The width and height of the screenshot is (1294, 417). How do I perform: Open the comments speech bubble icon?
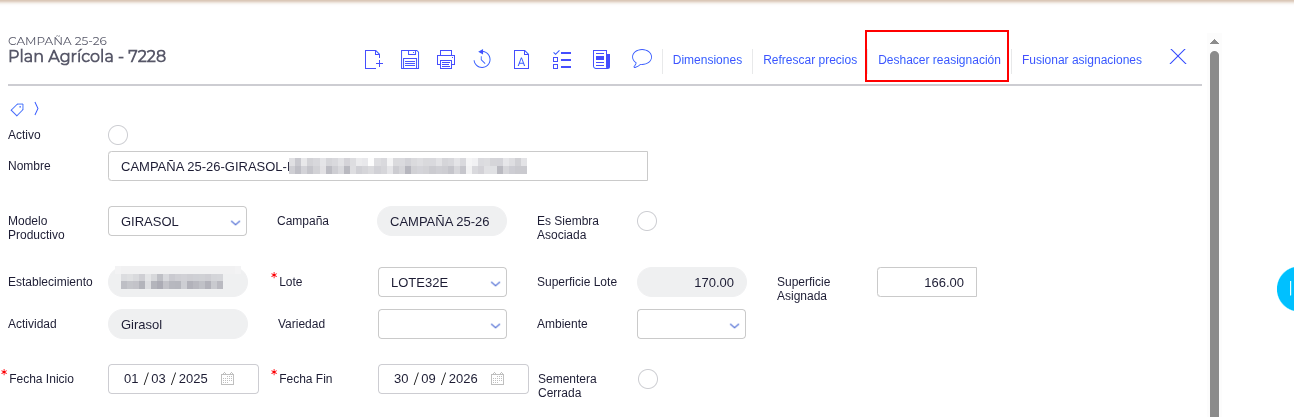click(x=642, y=59)
